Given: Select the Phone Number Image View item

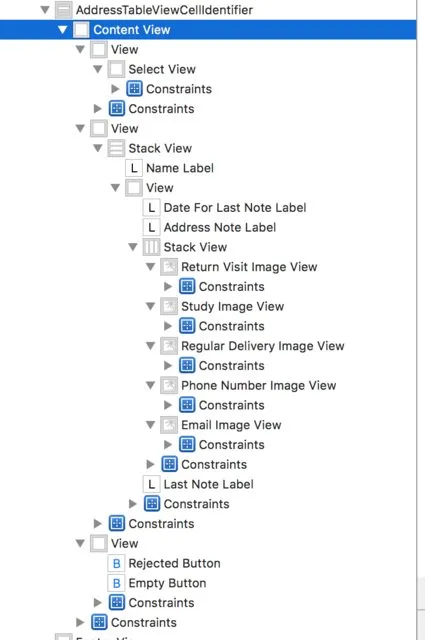Looking at the screenshot, I should click(x=258, y=386).
